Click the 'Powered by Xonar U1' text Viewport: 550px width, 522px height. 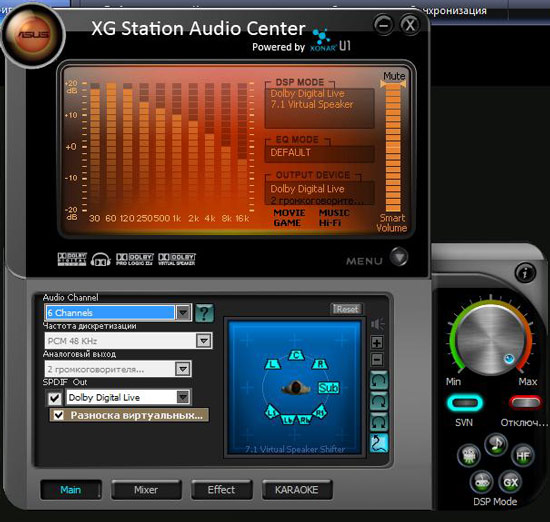click(x=301, y=47)
